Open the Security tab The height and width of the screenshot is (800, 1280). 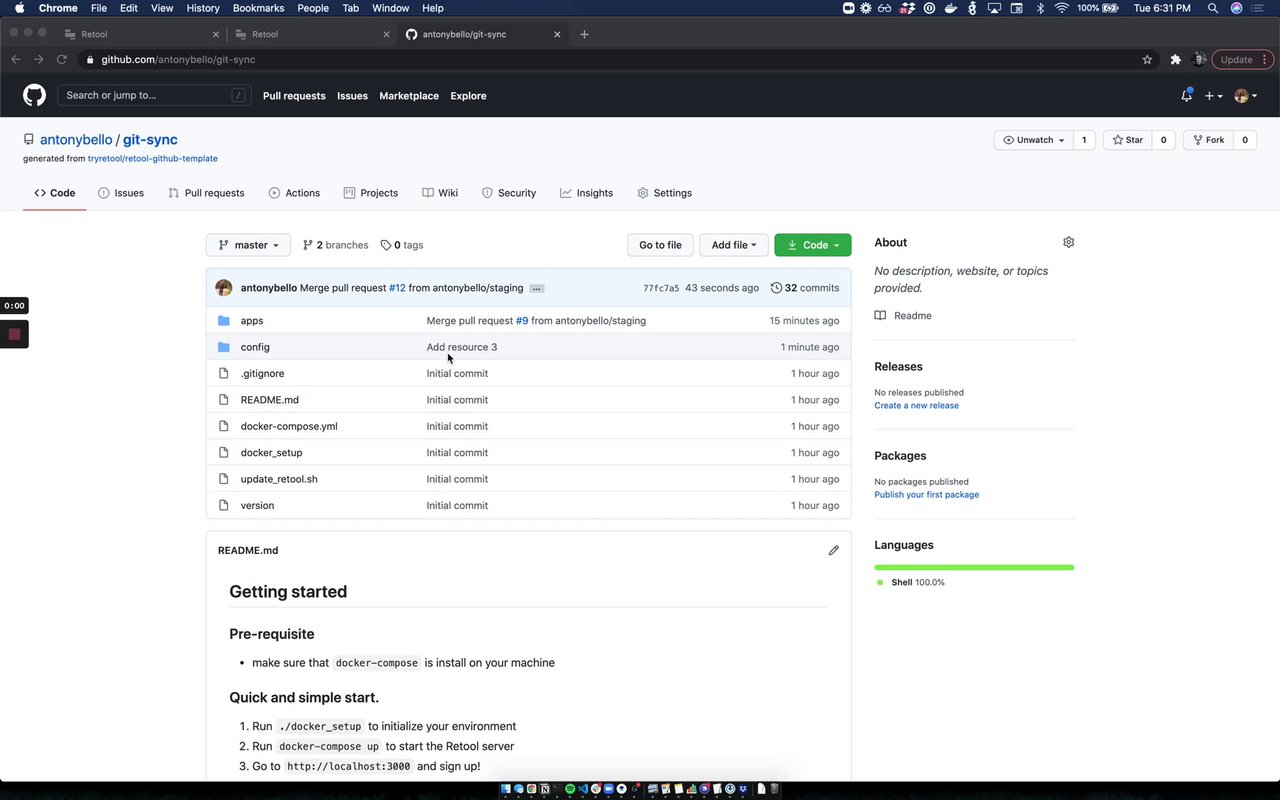click(509, 193)
